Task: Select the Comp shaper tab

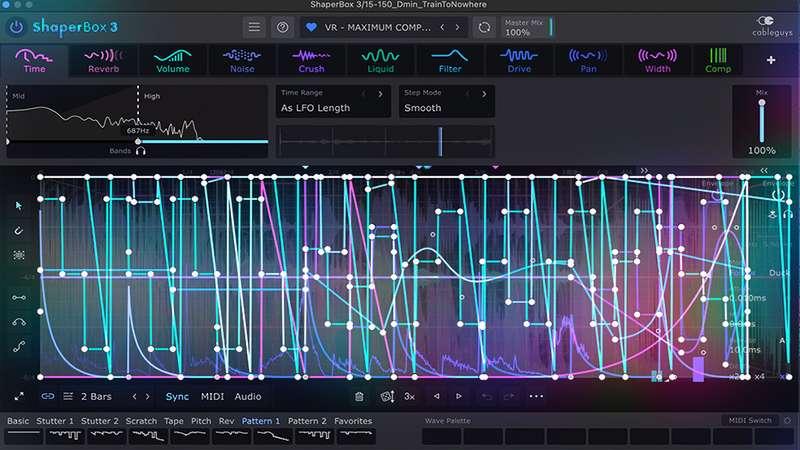Action: pyautogui.click(x=718, y=61)
